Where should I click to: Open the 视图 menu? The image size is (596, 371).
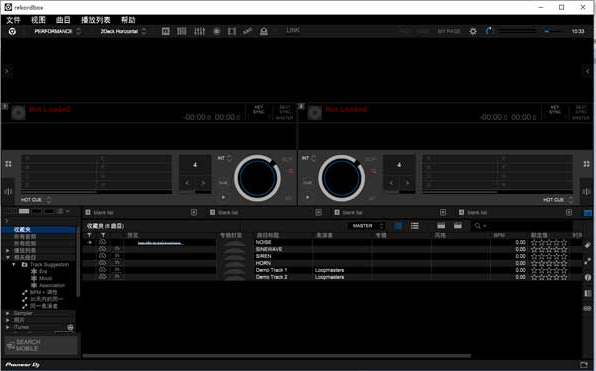(38, 20)
